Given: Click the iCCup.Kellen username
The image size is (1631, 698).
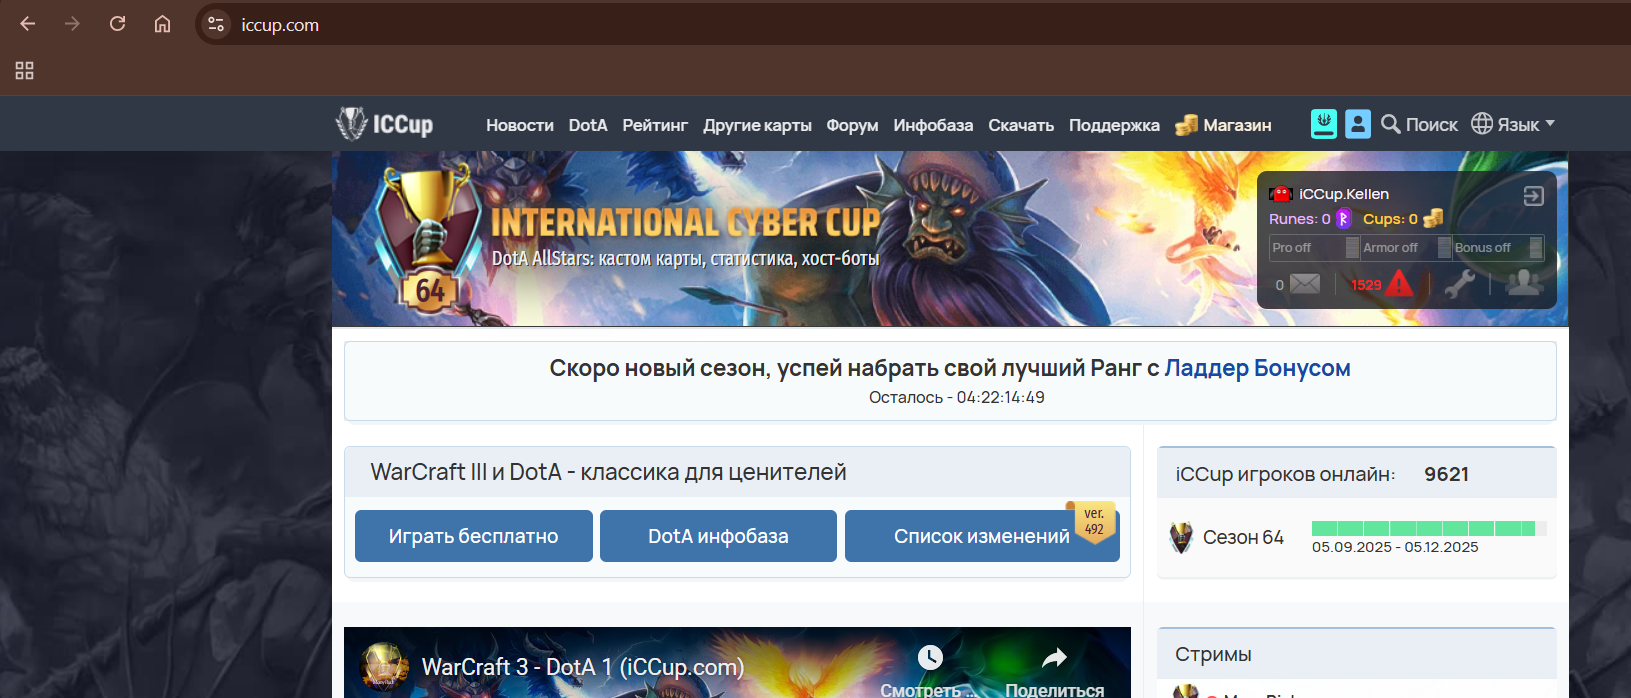Looking at the screenshot, I should 1344,194.
